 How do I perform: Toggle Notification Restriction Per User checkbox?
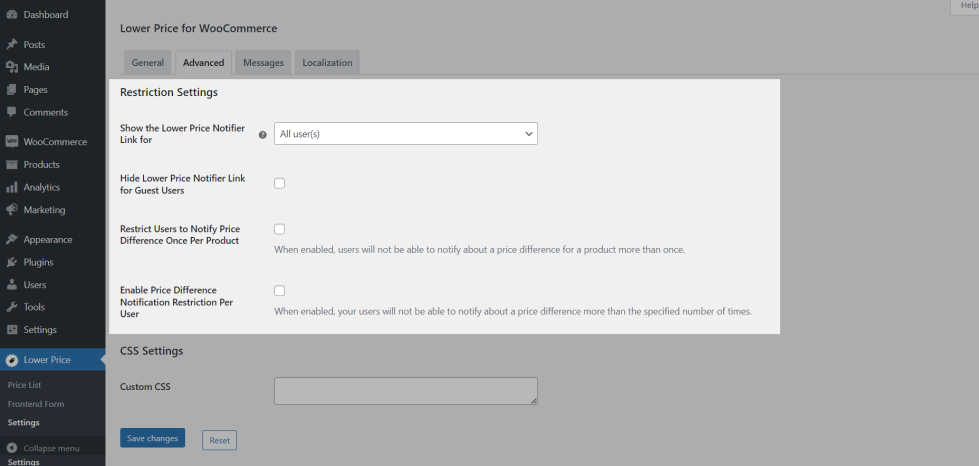tap(280, 291)
